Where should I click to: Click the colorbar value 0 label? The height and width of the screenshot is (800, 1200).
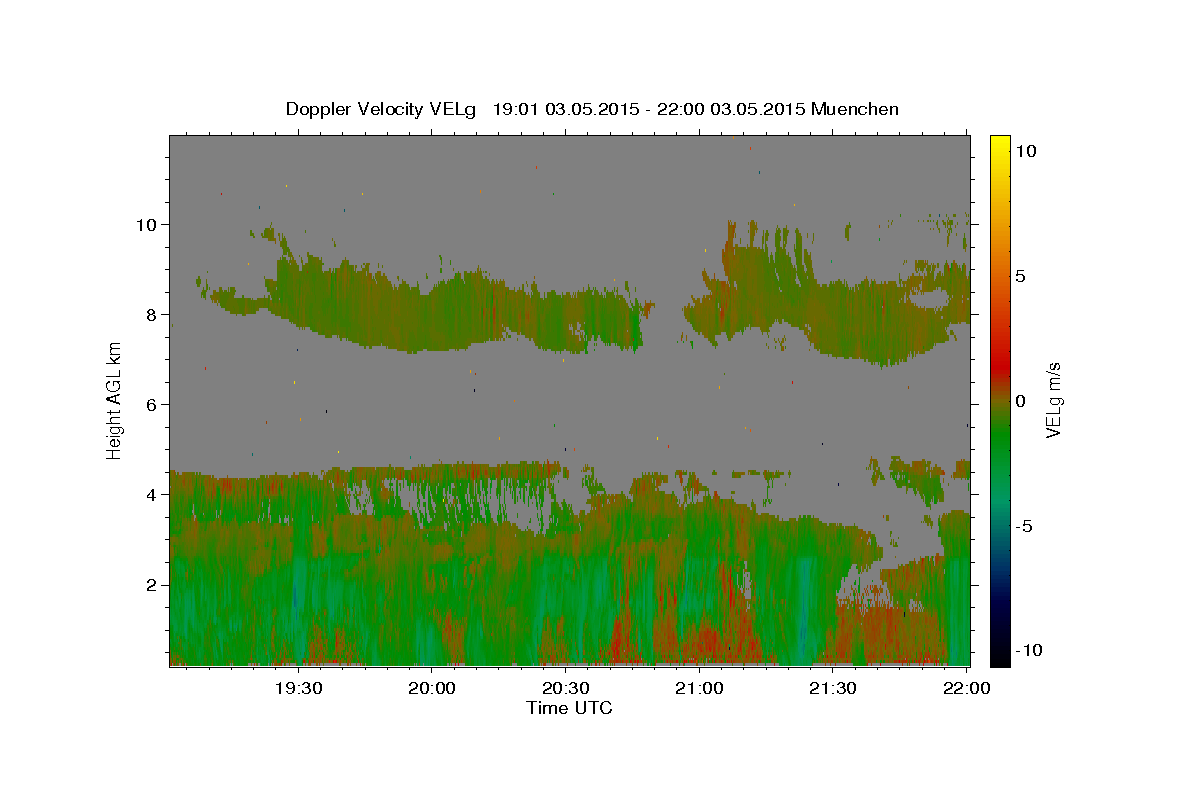(x=1020, y=400)
